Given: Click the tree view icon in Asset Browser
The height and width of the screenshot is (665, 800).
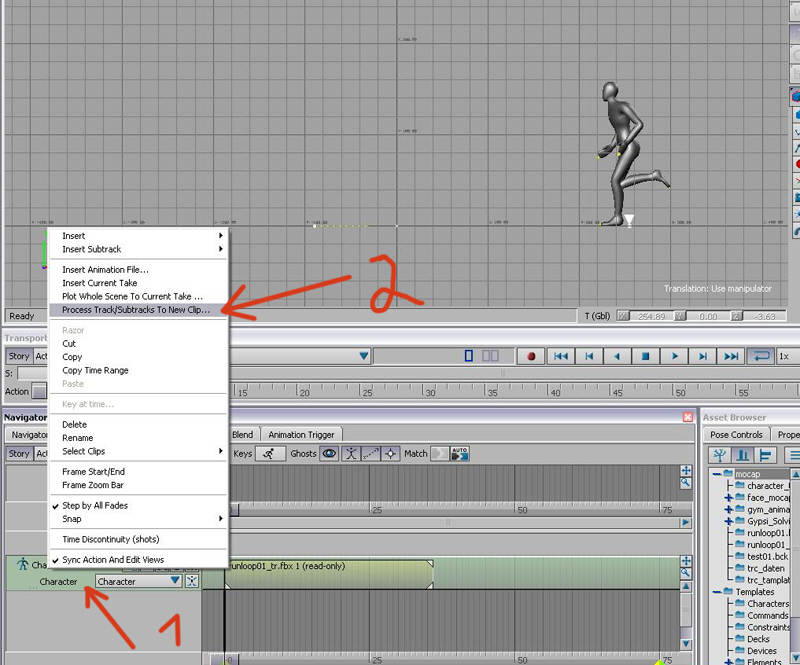Looking at the screenshot, I should click(720, 455).
